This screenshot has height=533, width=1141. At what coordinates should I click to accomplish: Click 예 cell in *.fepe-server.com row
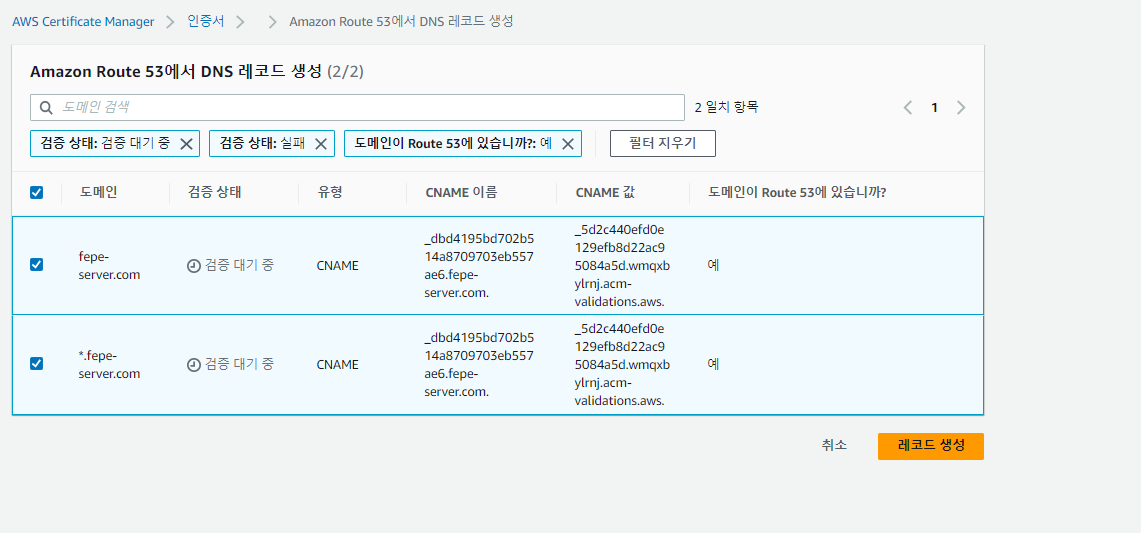click(713, 363)
